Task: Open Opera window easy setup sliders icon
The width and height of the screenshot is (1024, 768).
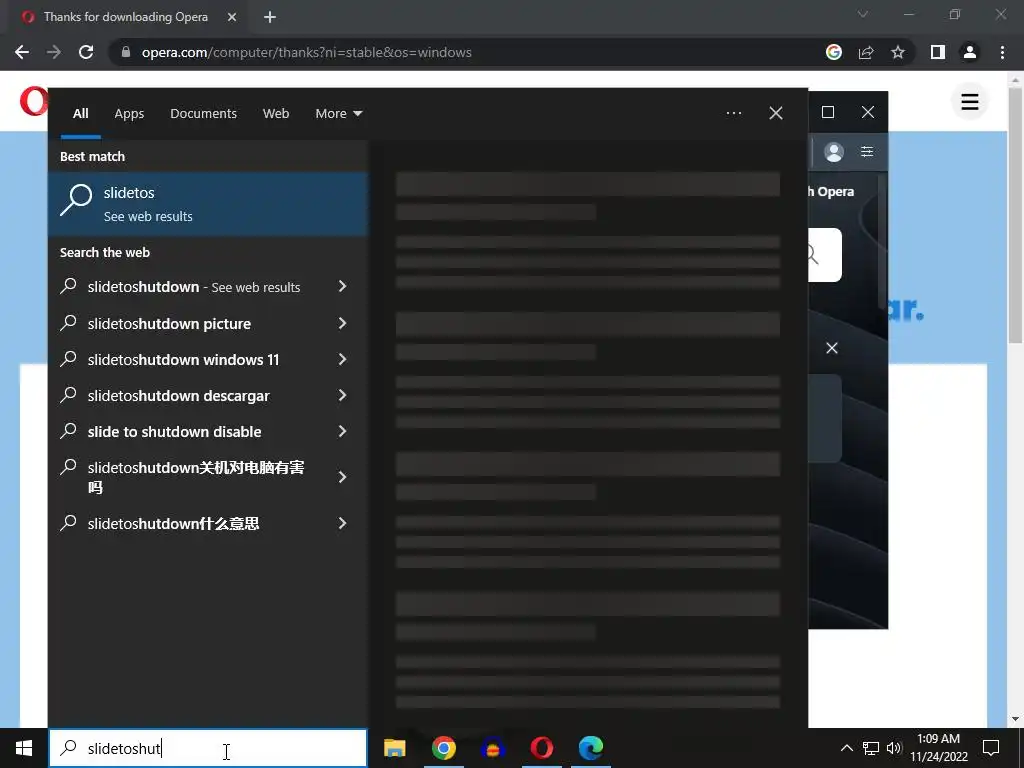Action: point(867,152)
